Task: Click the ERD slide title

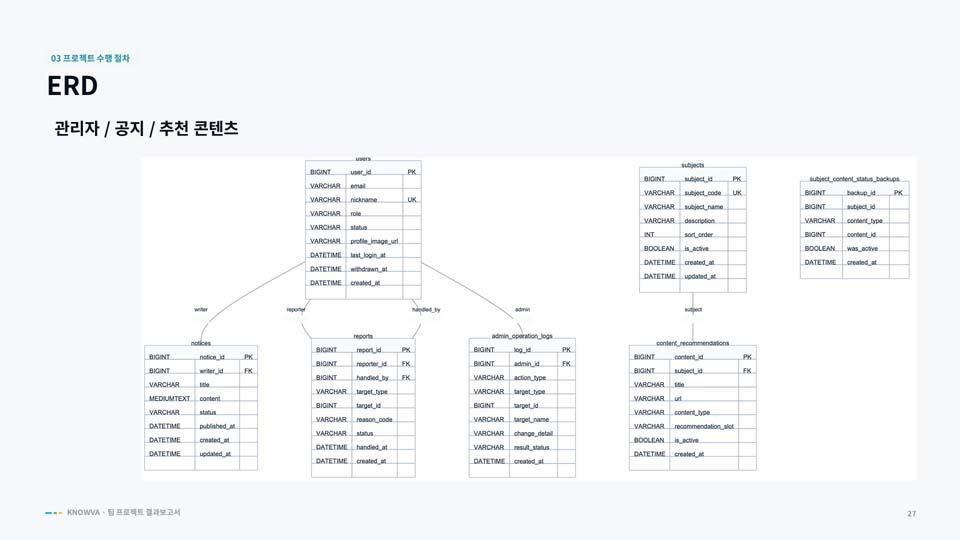Action: (x=72, y=86)
